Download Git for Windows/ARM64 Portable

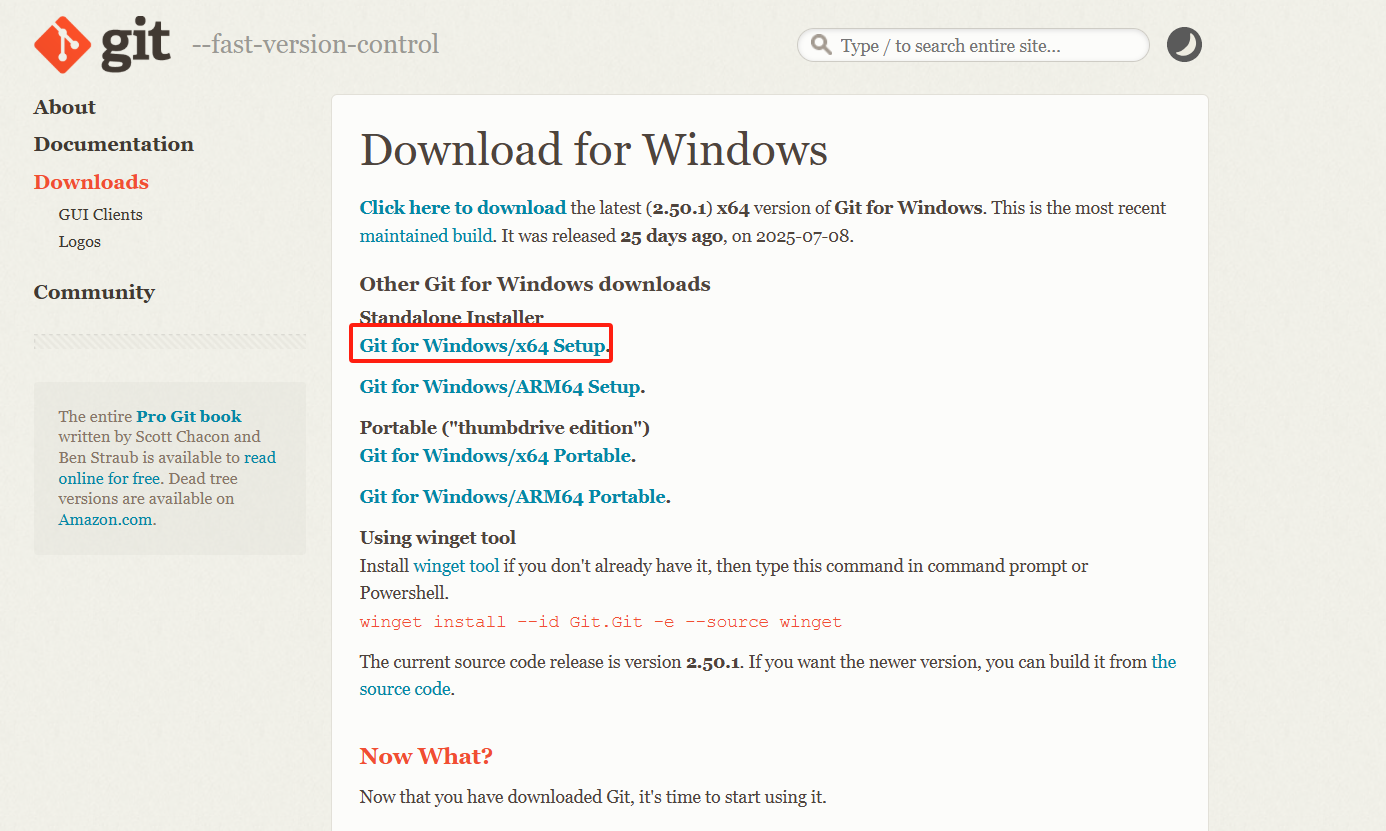513,496
